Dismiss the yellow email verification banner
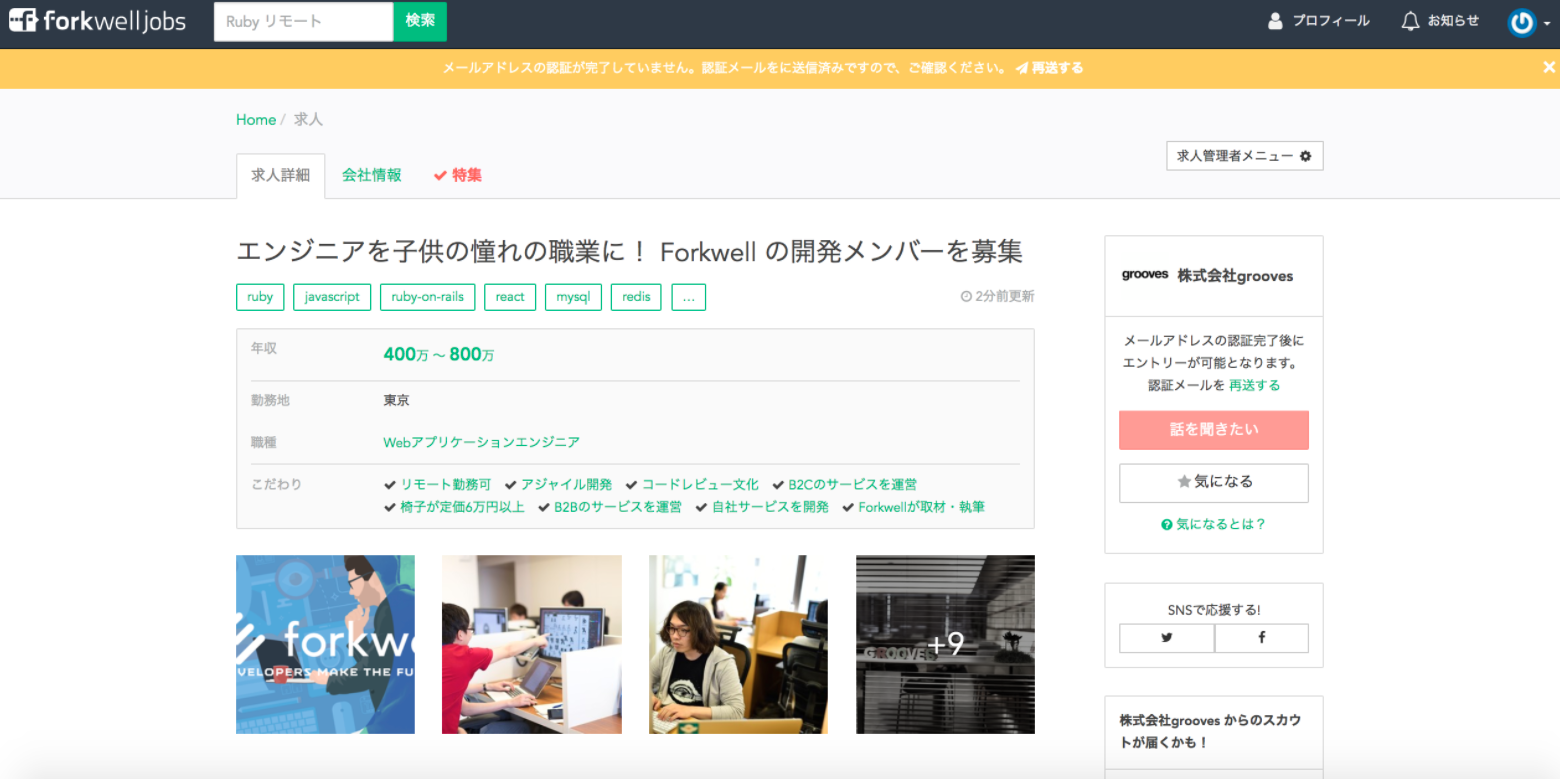 pos(1549,68)
